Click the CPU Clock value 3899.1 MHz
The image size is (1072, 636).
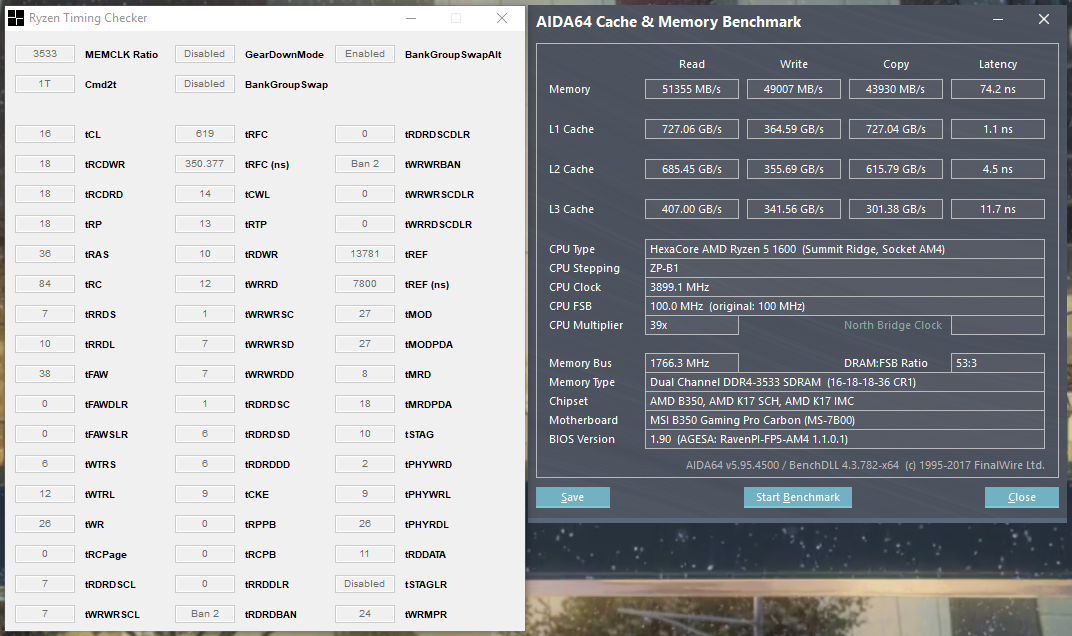[844, 287]
